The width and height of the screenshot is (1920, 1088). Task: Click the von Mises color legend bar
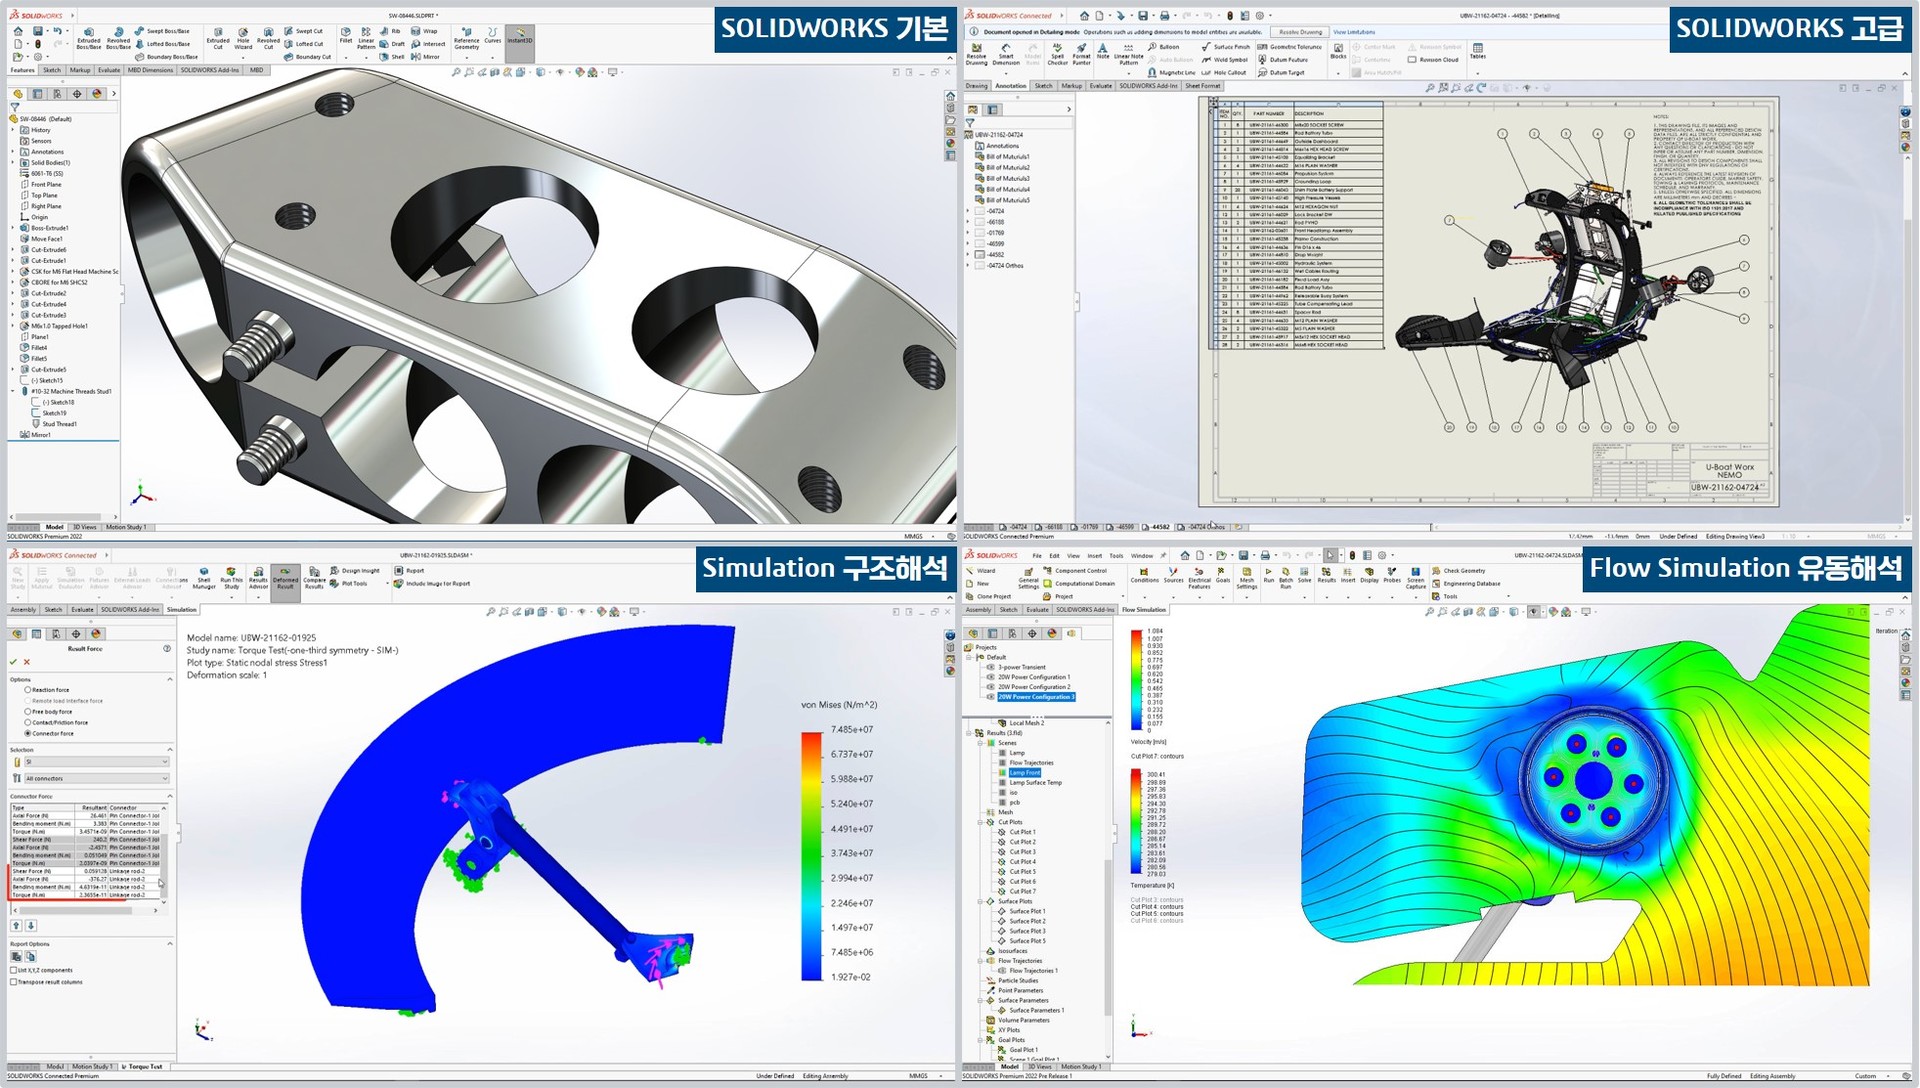tap(811, 856)
